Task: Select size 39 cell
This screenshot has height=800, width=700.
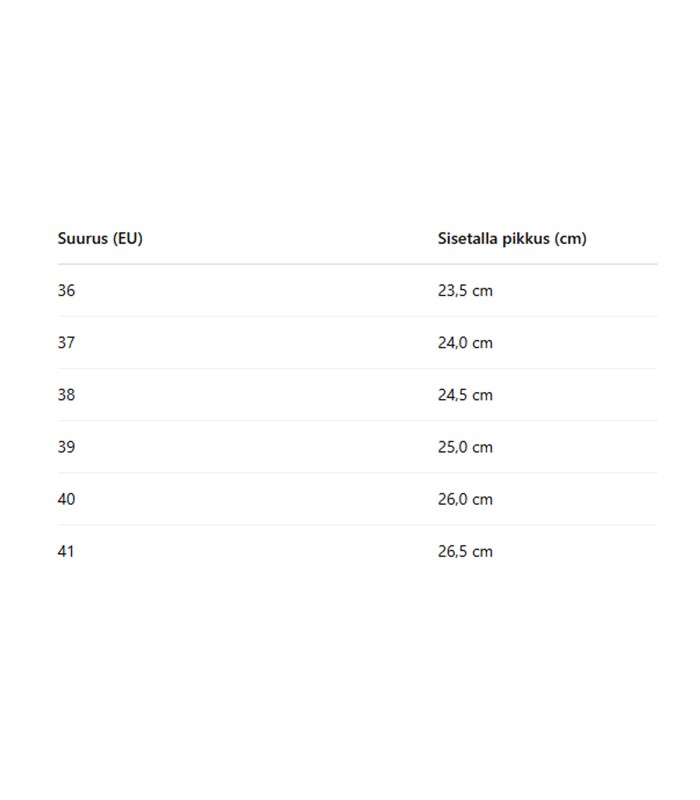Action: click(66, 447)
